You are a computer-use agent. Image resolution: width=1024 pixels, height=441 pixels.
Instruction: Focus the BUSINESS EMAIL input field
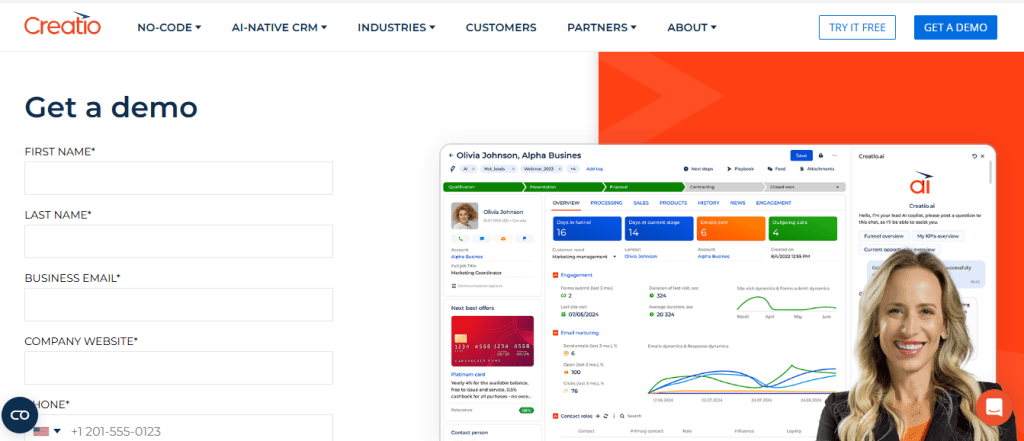[178, 305]
